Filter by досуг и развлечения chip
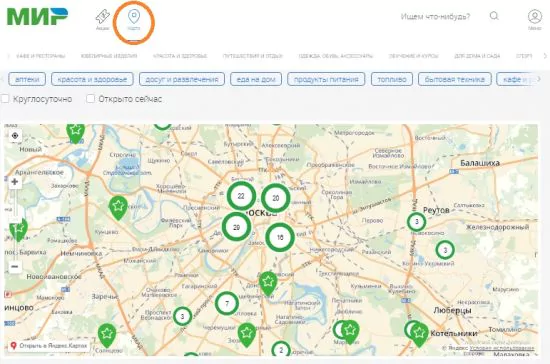 pos(182,79)
